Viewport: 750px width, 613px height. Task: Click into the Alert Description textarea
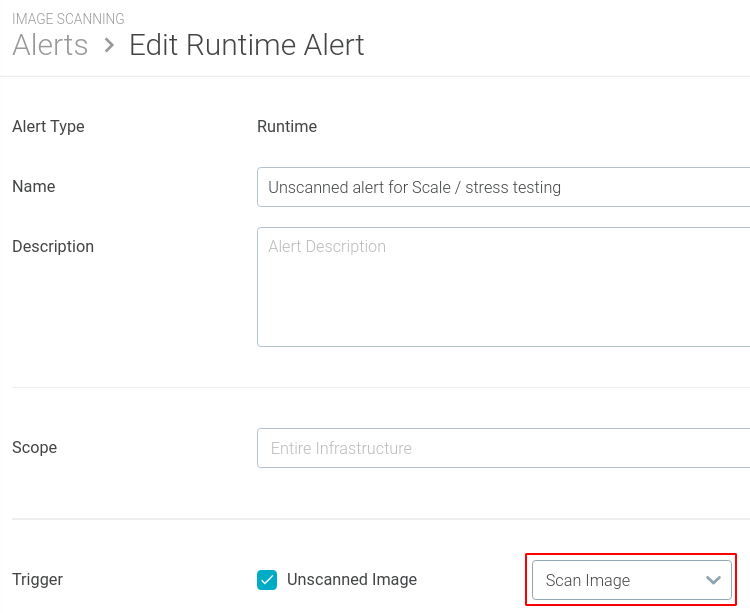point(503,287)
